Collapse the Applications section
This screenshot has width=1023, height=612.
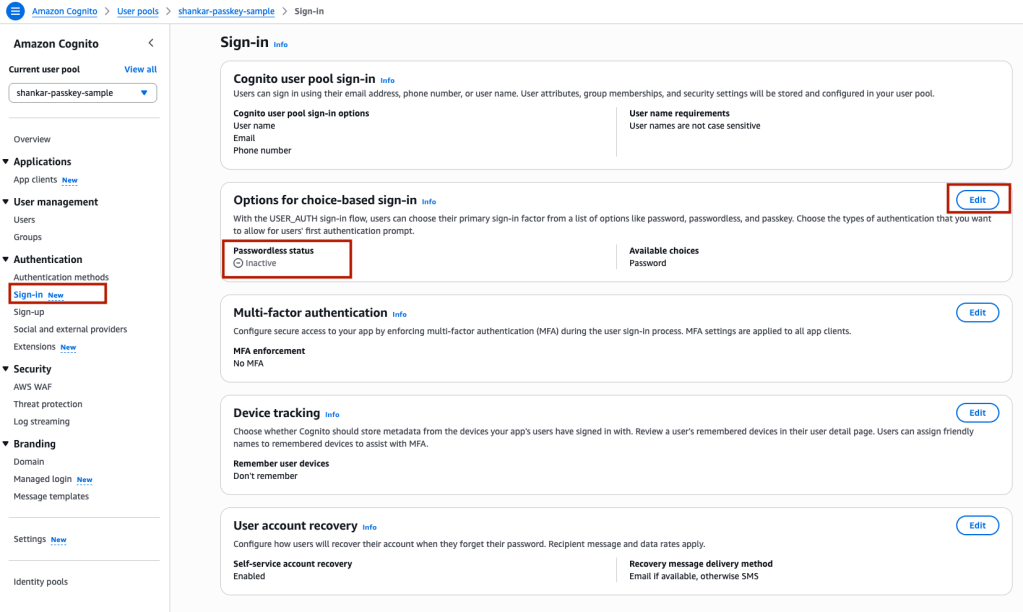coord(6,161)
